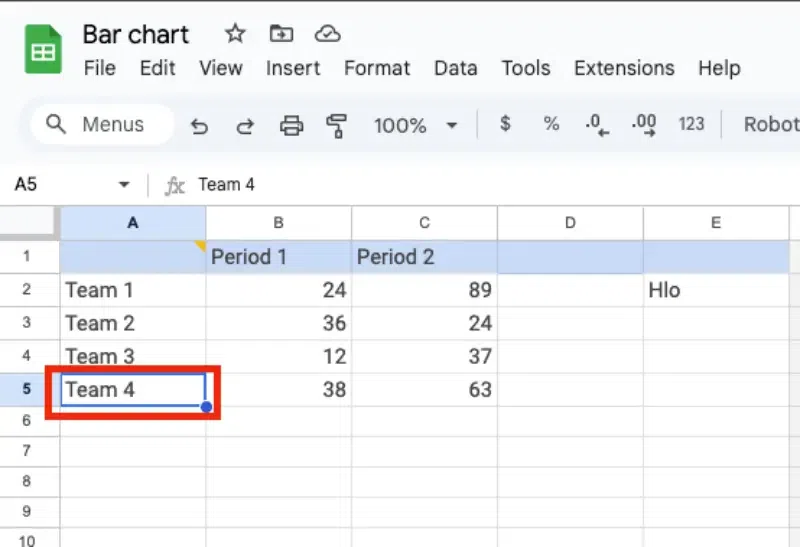800x547 pixels.
Task: Print the spreadsheet
Action: click(291, 125)
